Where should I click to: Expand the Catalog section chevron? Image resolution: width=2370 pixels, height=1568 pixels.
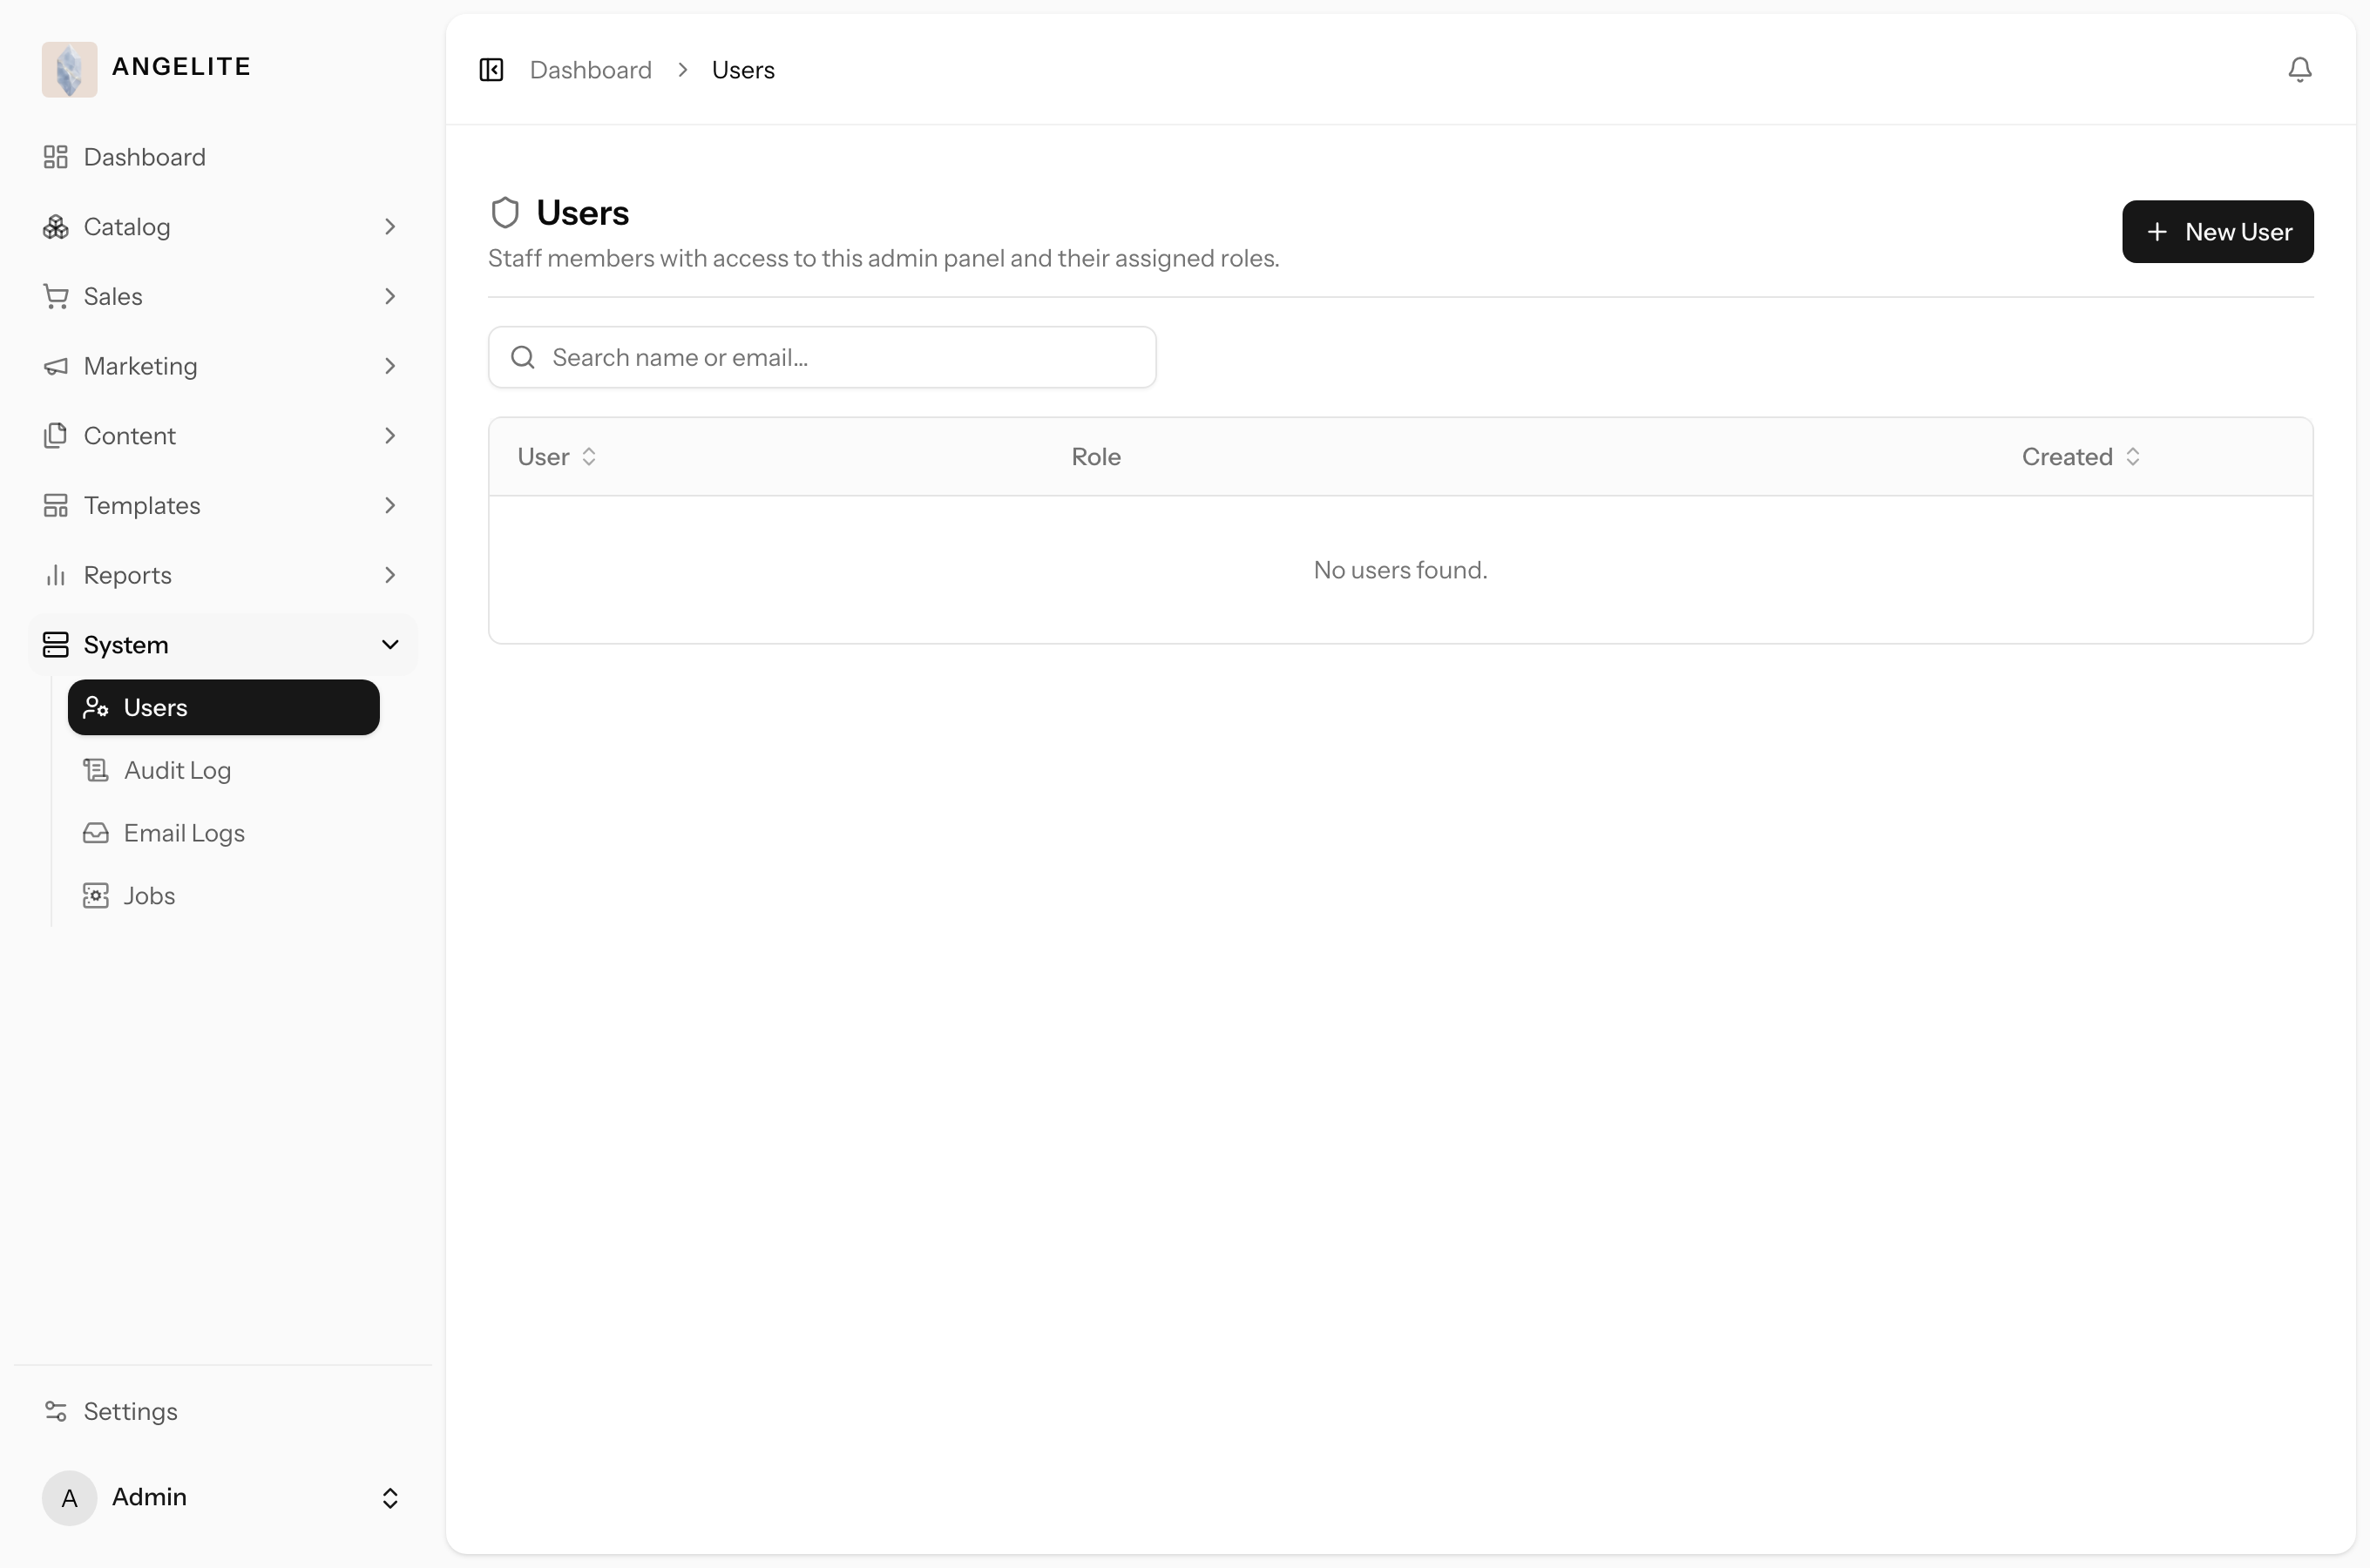tap(390, 227)
